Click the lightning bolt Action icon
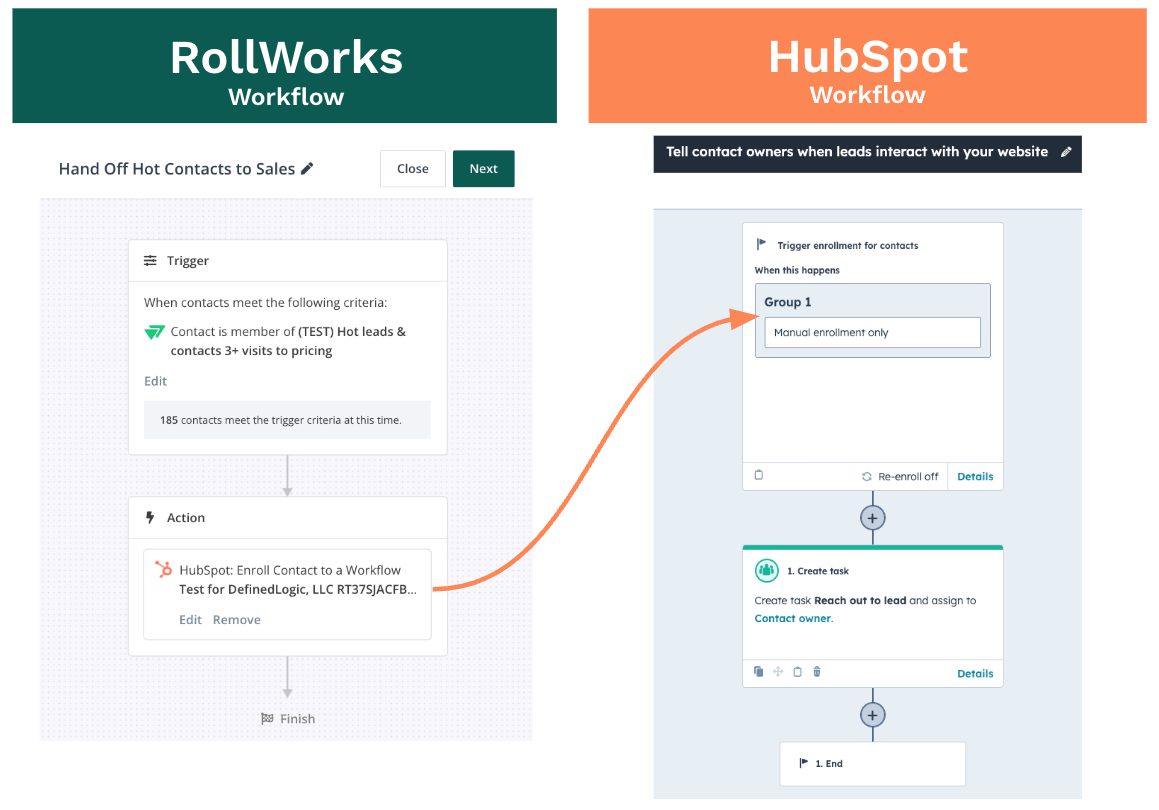Viewport: 1159px width, 810px height. (x=150, y=517)
